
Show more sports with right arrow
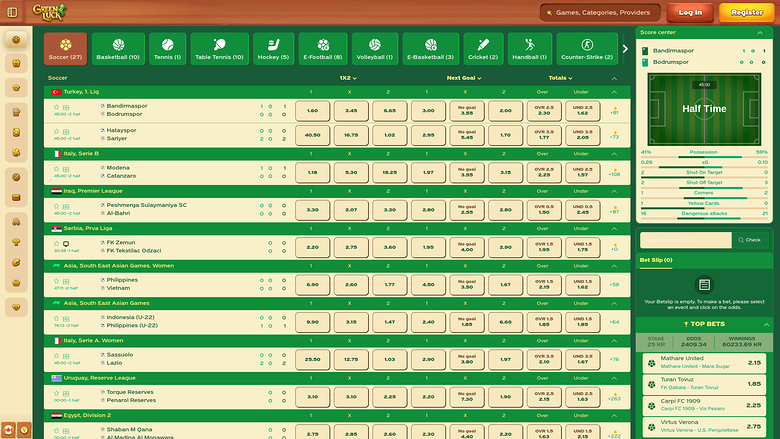click(625, 49)
